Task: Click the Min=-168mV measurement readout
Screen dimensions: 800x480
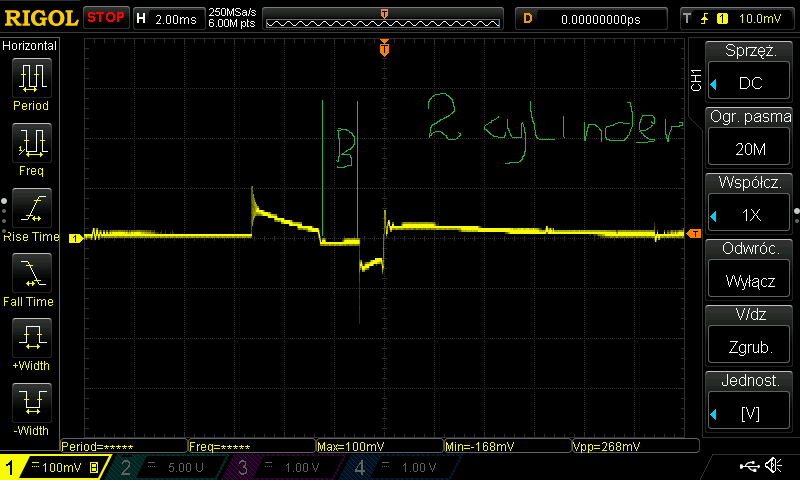Action: coord(508,446)
